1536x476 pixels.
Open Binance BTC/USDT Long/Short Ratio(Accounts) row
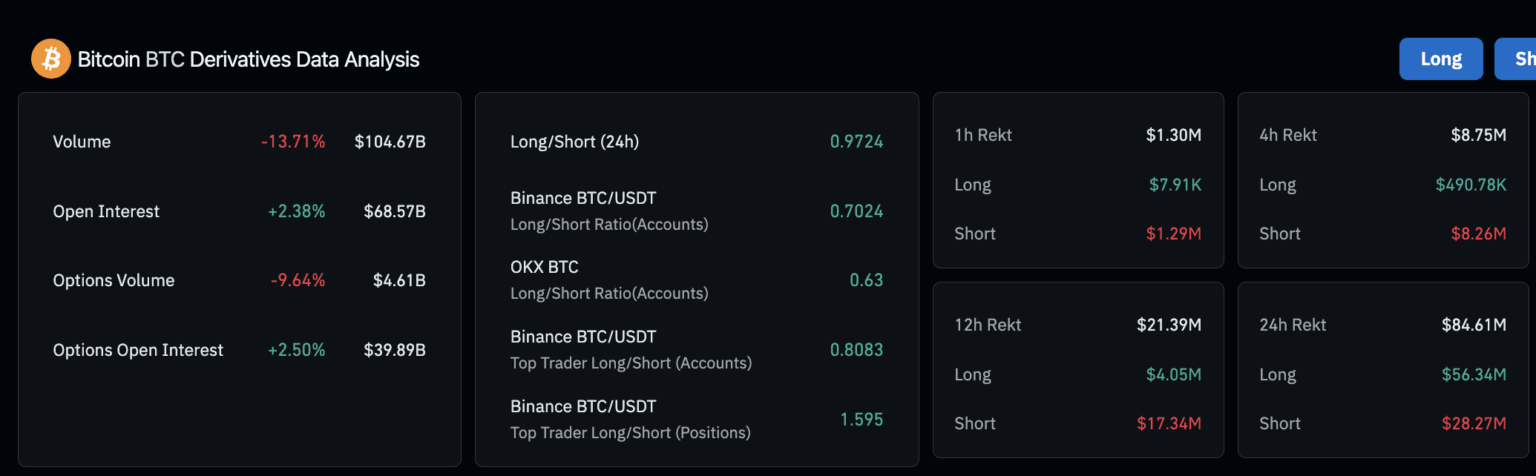point(609,211)
